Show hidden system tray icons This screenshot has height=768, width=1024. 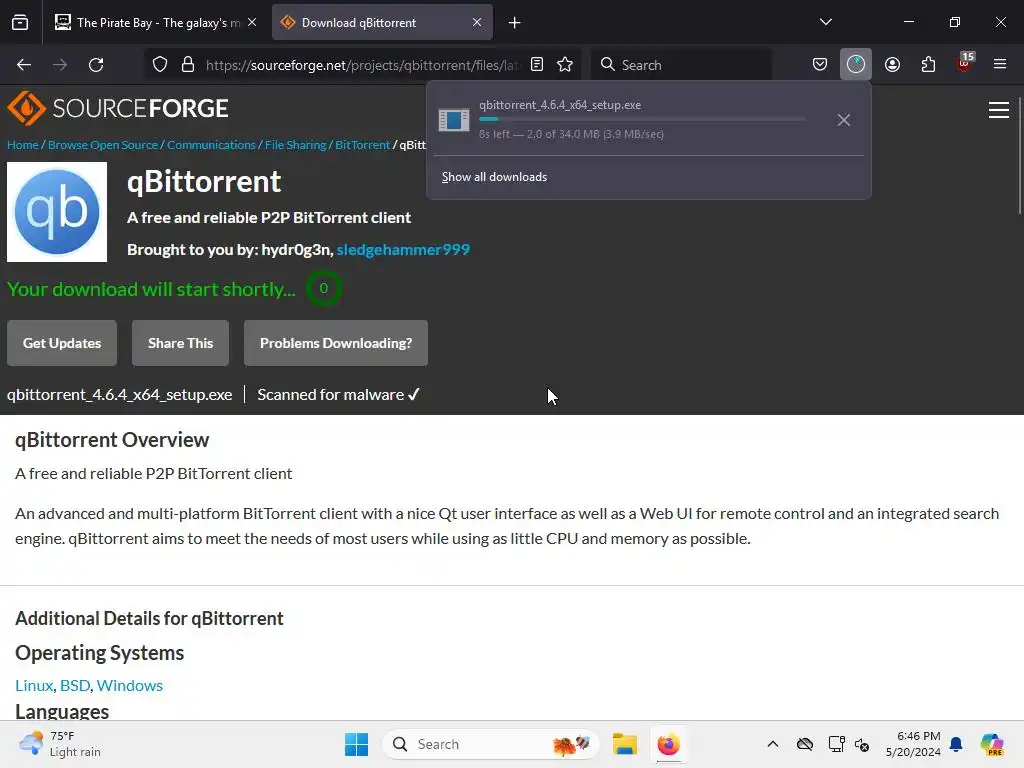(773, 744)
